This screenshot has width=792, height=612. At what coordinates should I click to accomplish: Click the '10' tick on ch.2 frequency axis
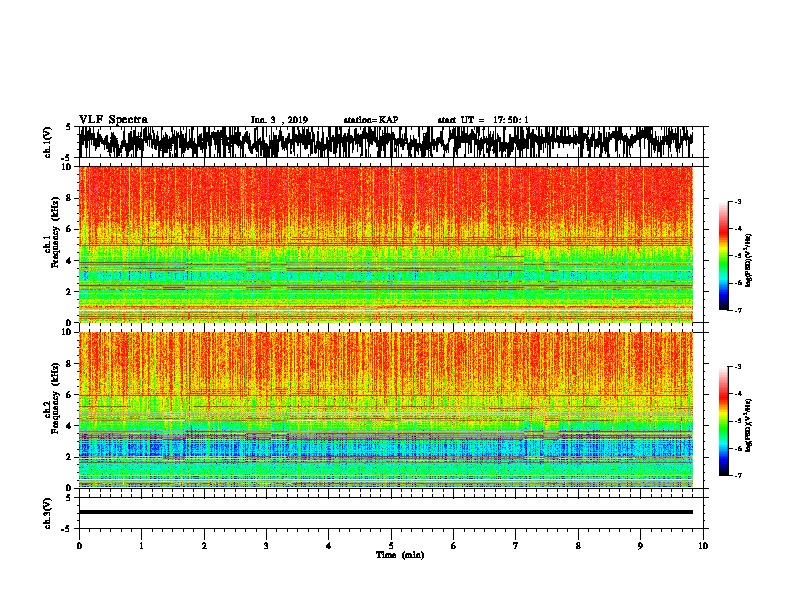point(68,332)
